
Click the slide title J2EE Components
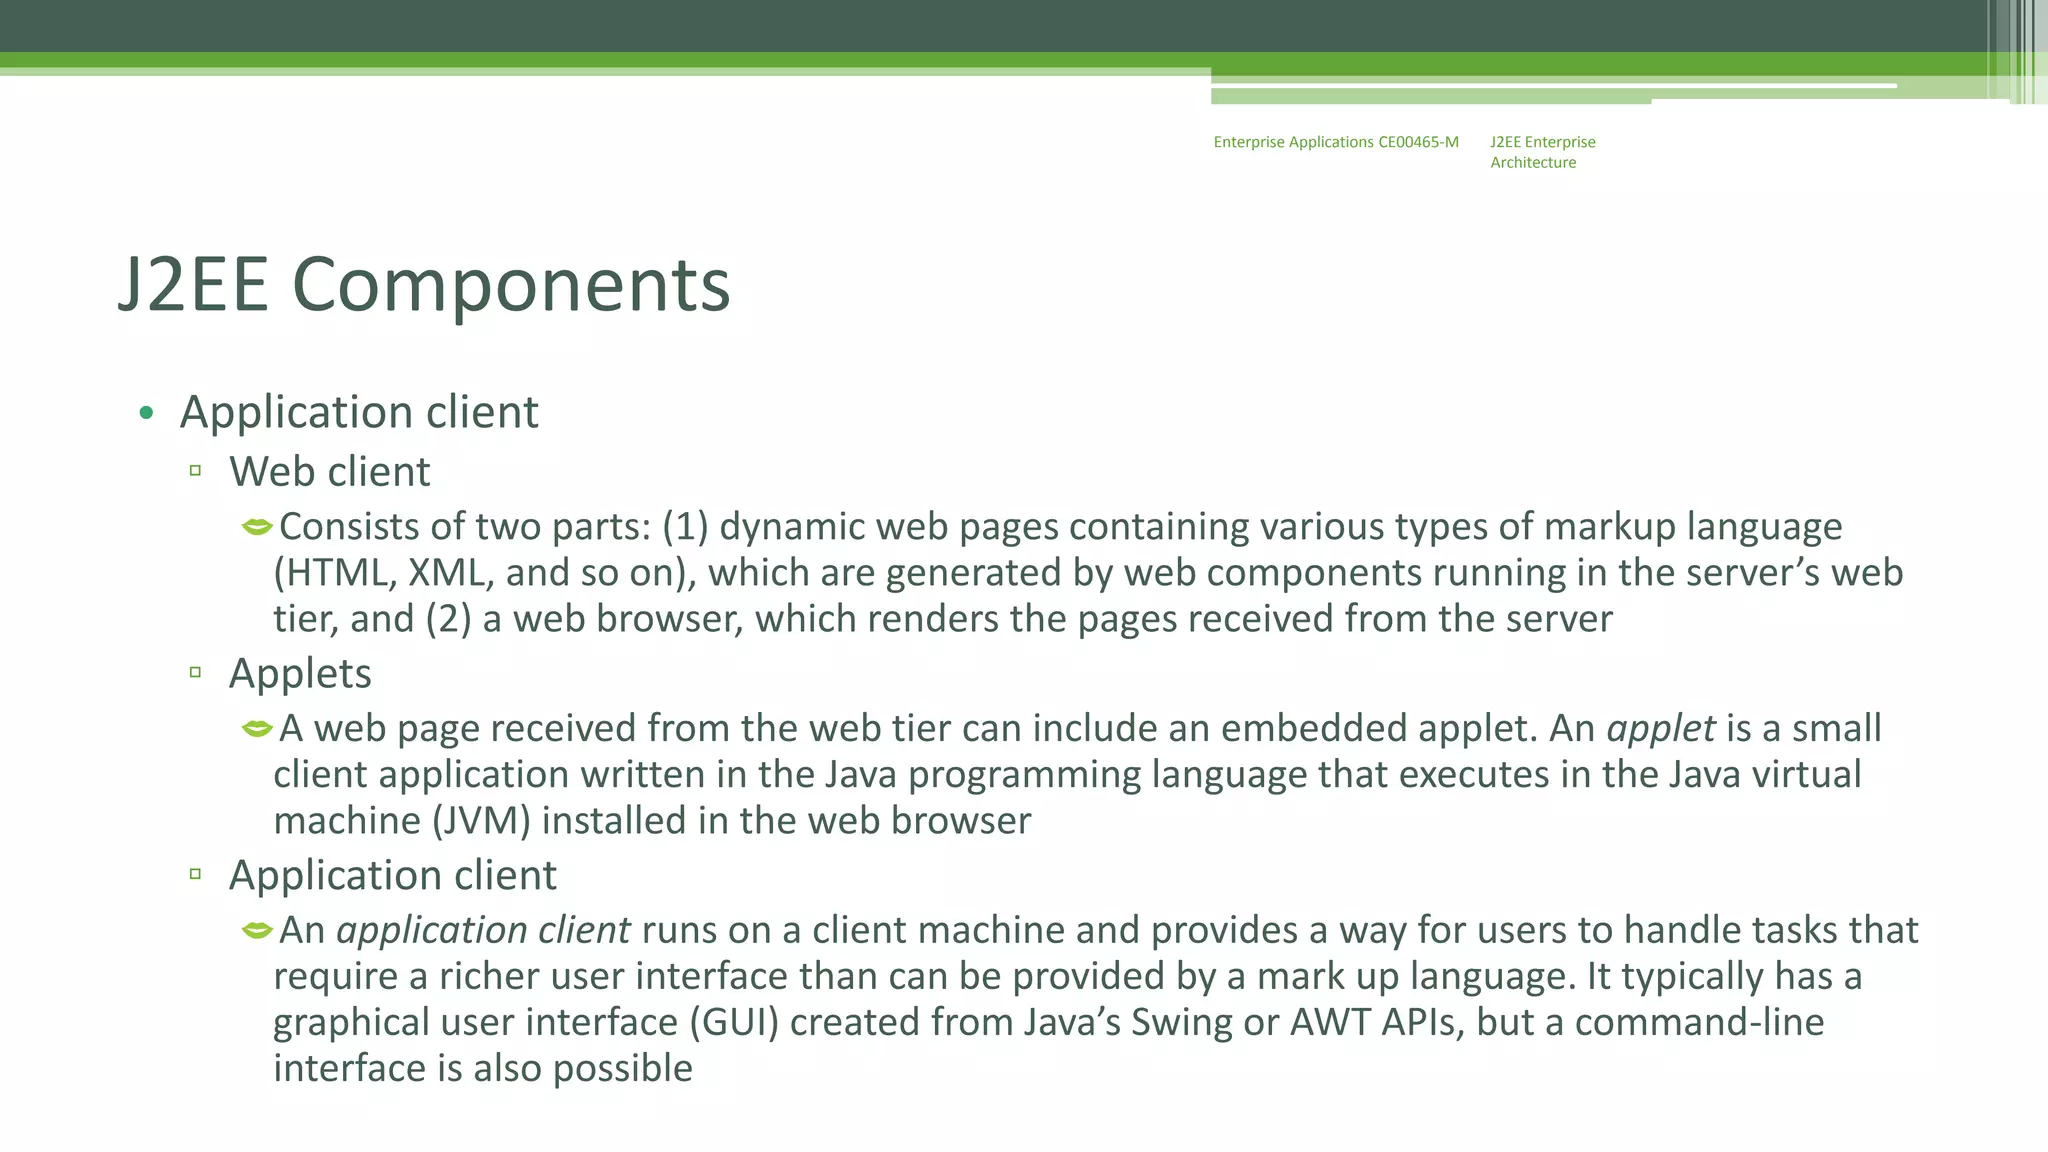424,285
